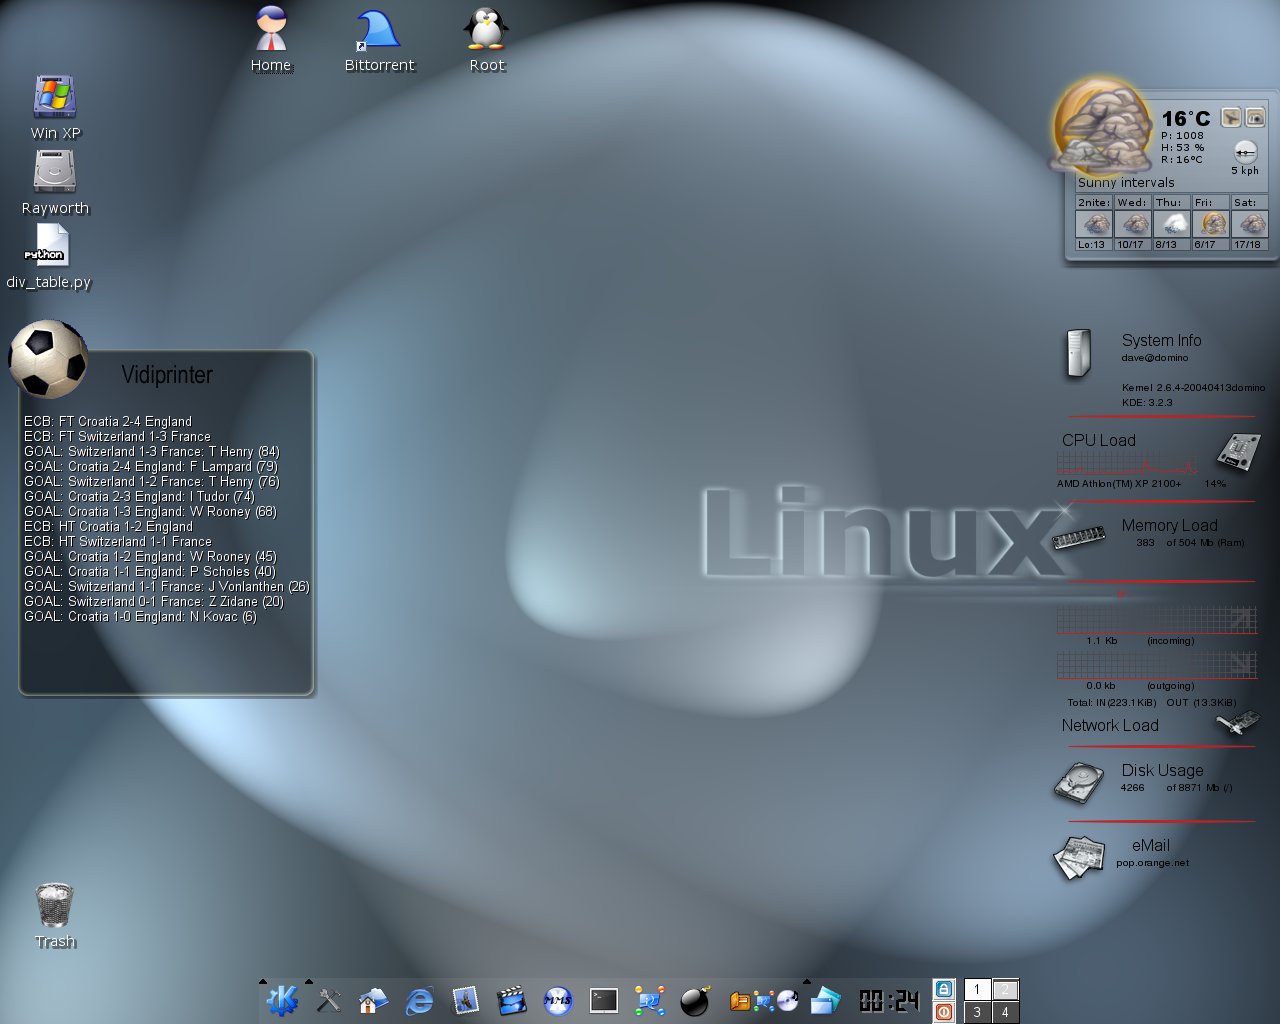Click the blue show desktop icon

point(826,1000)
